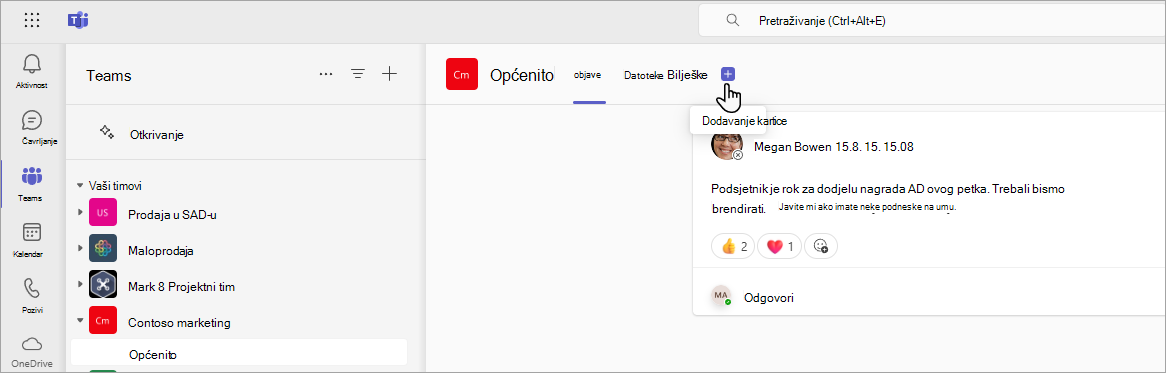This screenshot has width=1166, height=373.
Task: Select Mark 8 Projektni tim avatar
Action: (x=103, y=285)
